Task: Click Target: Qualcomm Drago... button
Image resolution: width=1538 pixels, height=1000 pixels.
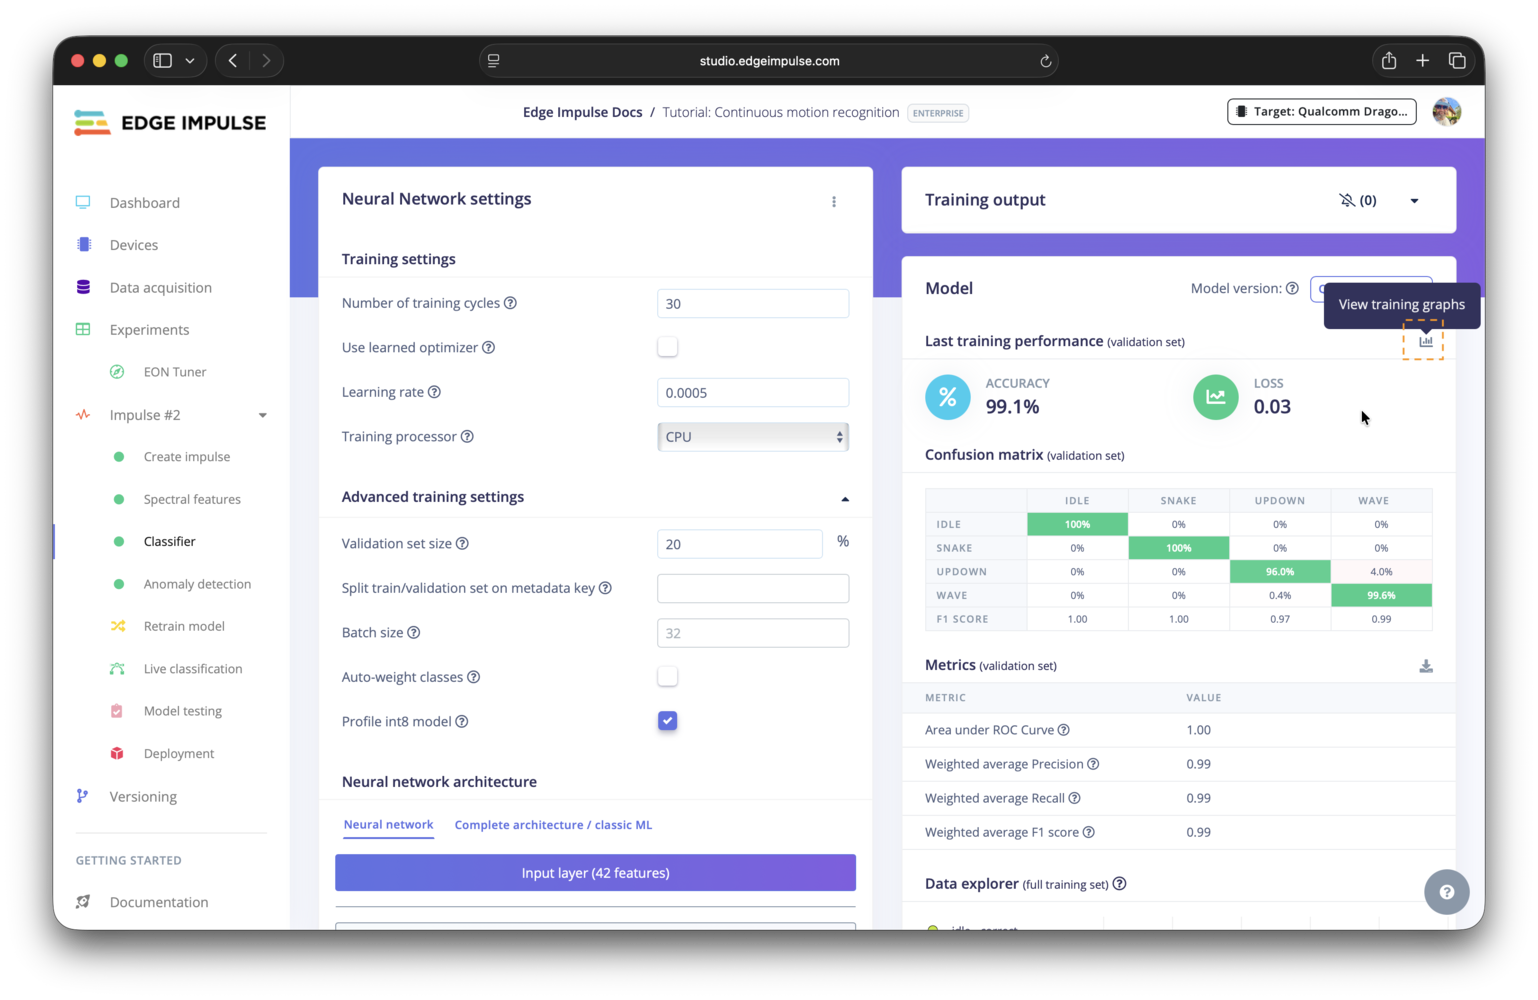Action: click(x=1322, y=111)
